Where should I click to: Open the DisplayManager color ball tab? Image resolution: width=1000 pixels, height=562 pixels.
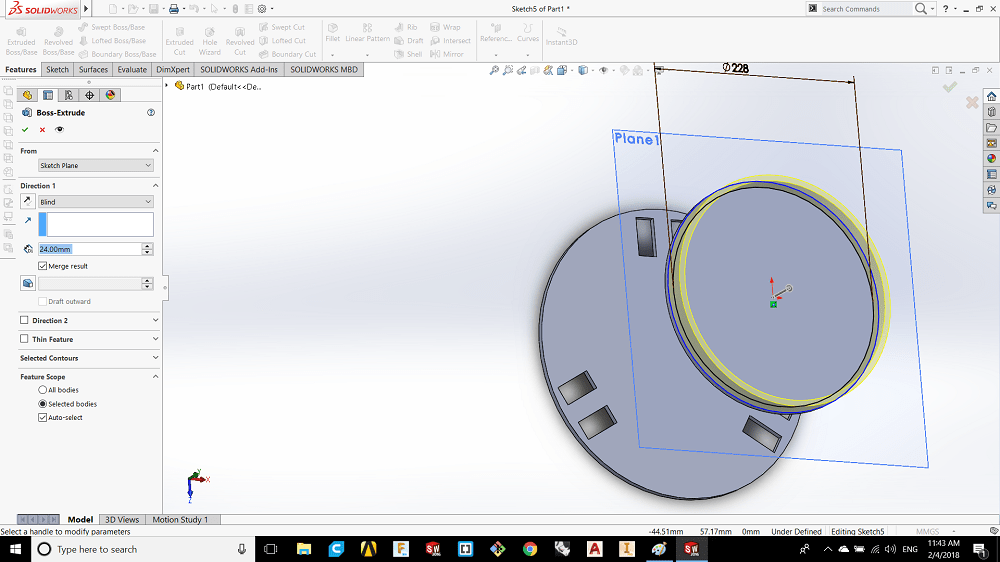pos(110,95)
